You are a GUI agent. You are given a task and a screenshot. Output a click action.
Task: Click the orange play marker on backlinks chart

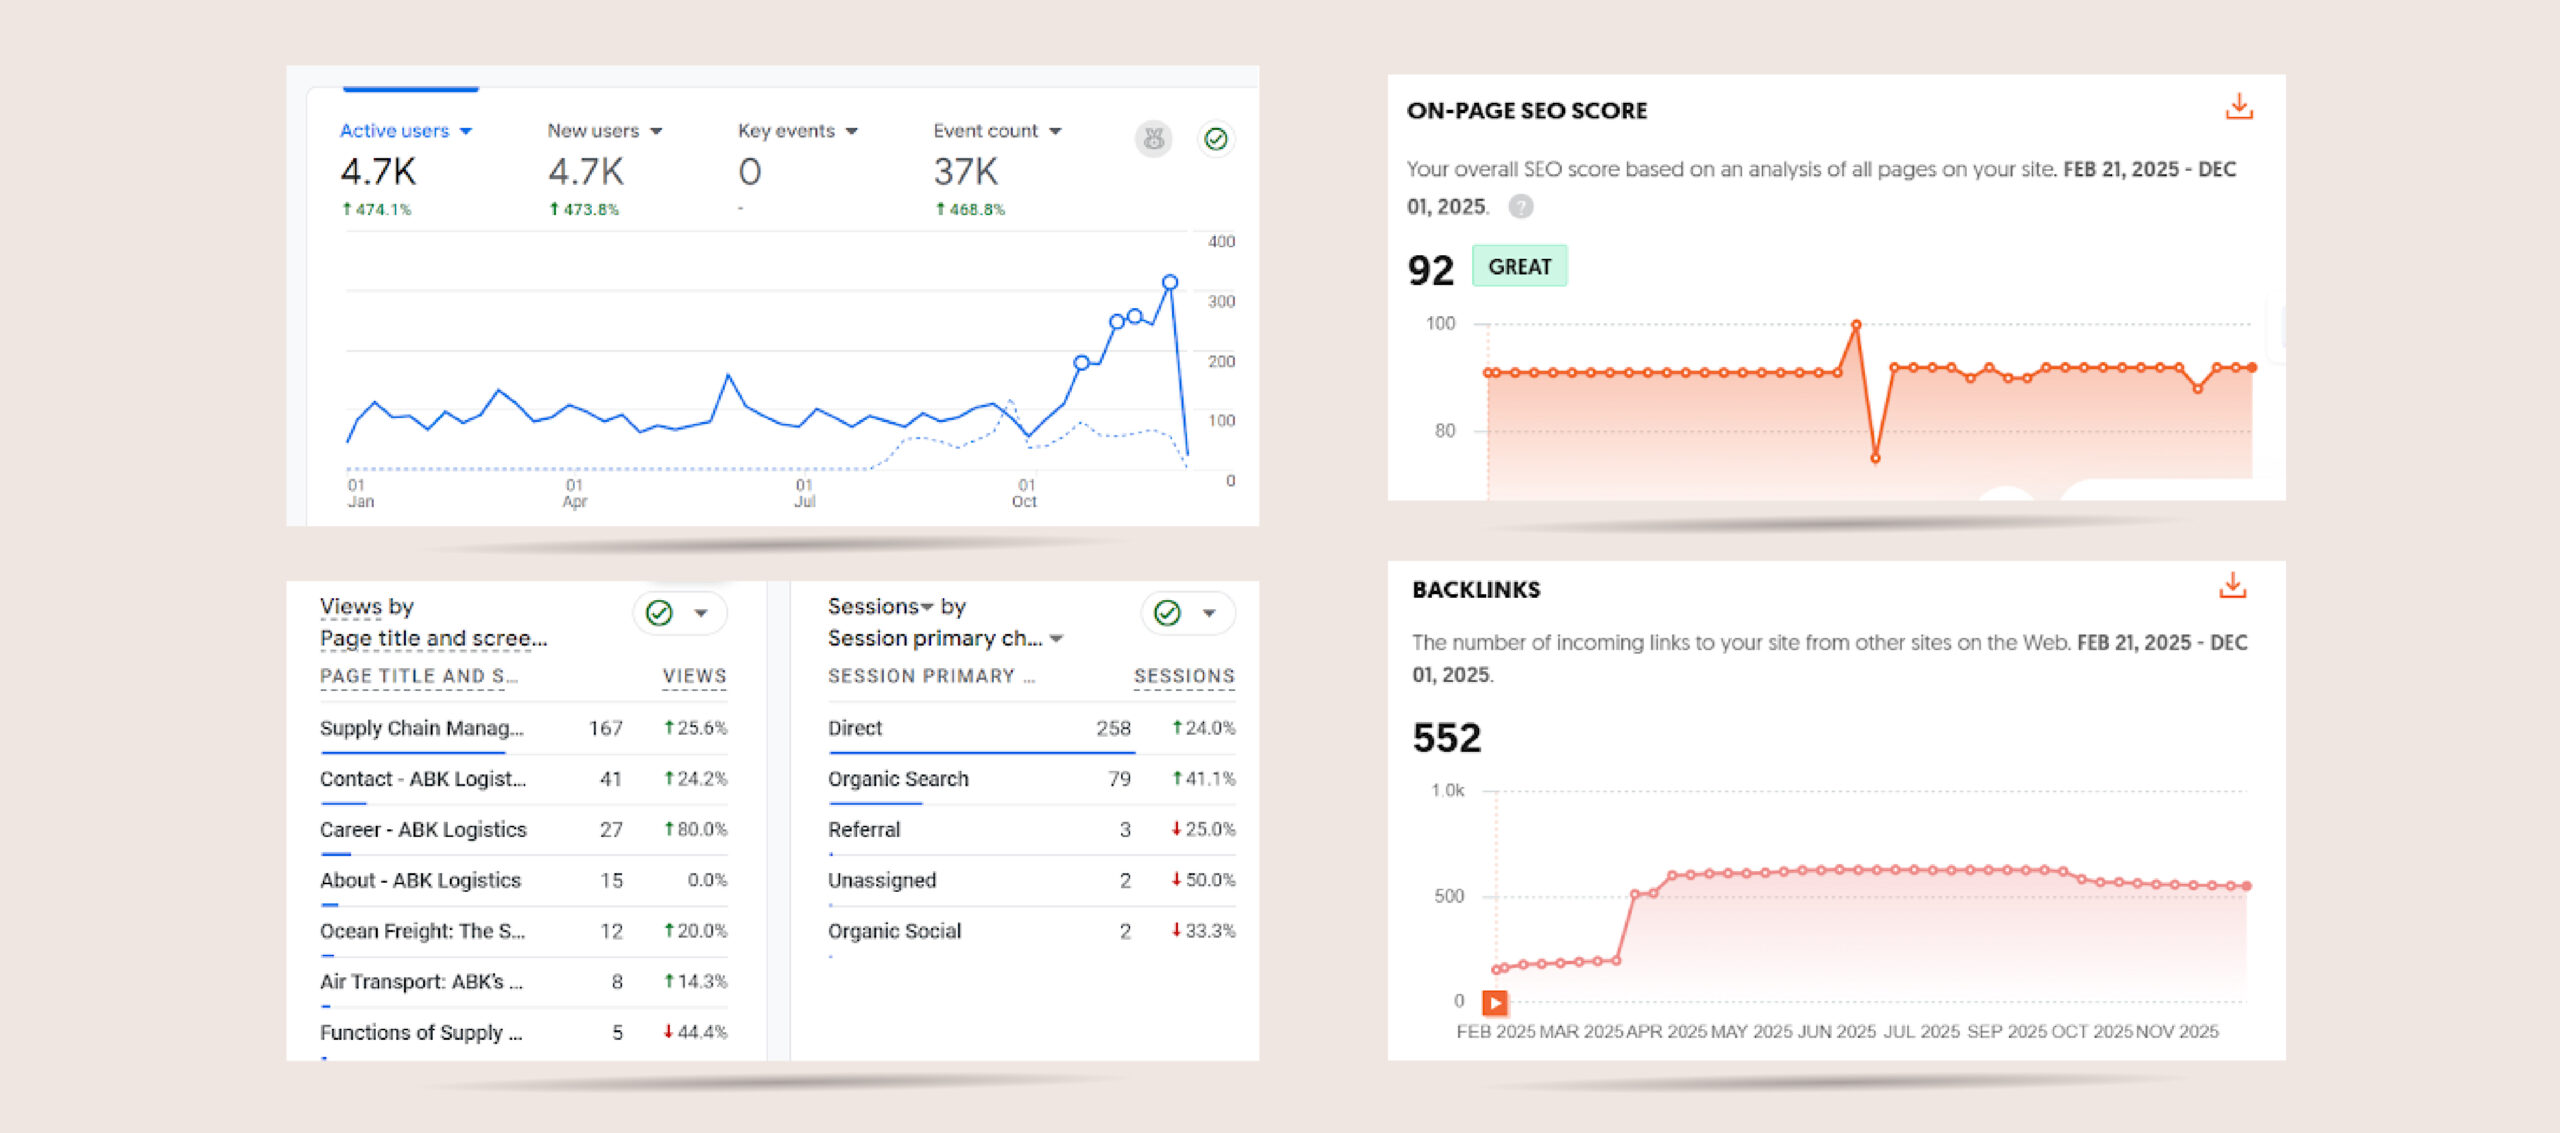coord(1494,1001)
